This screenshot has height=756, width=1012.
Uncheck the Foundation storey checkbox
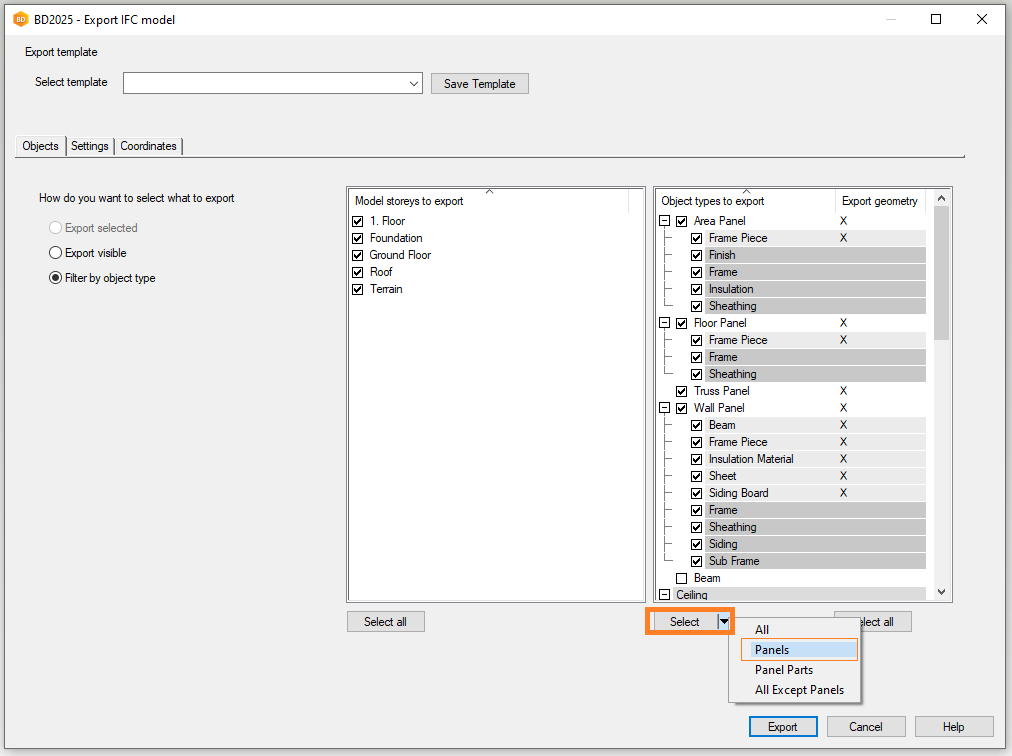[358, 238]
